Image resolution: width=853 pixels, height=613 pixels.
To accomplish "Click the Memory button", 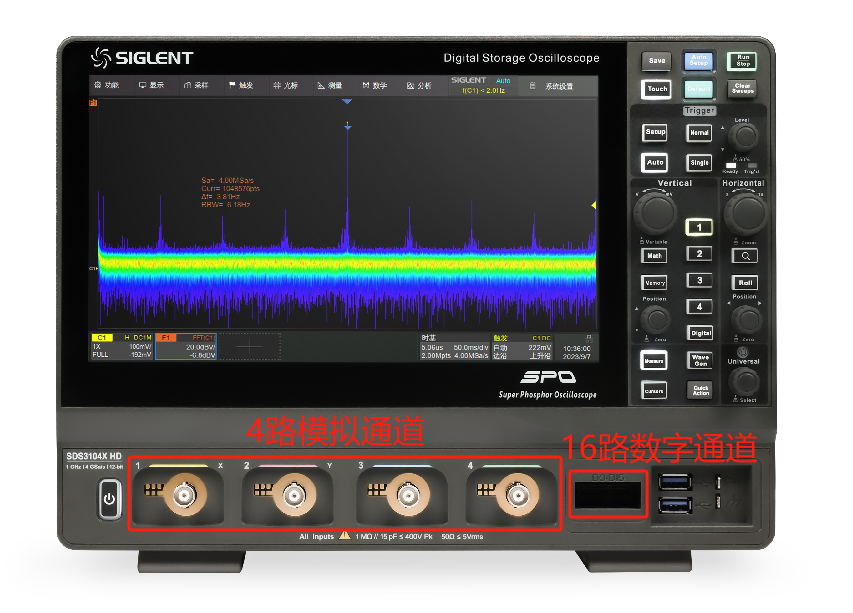I will tap(654, 283).
